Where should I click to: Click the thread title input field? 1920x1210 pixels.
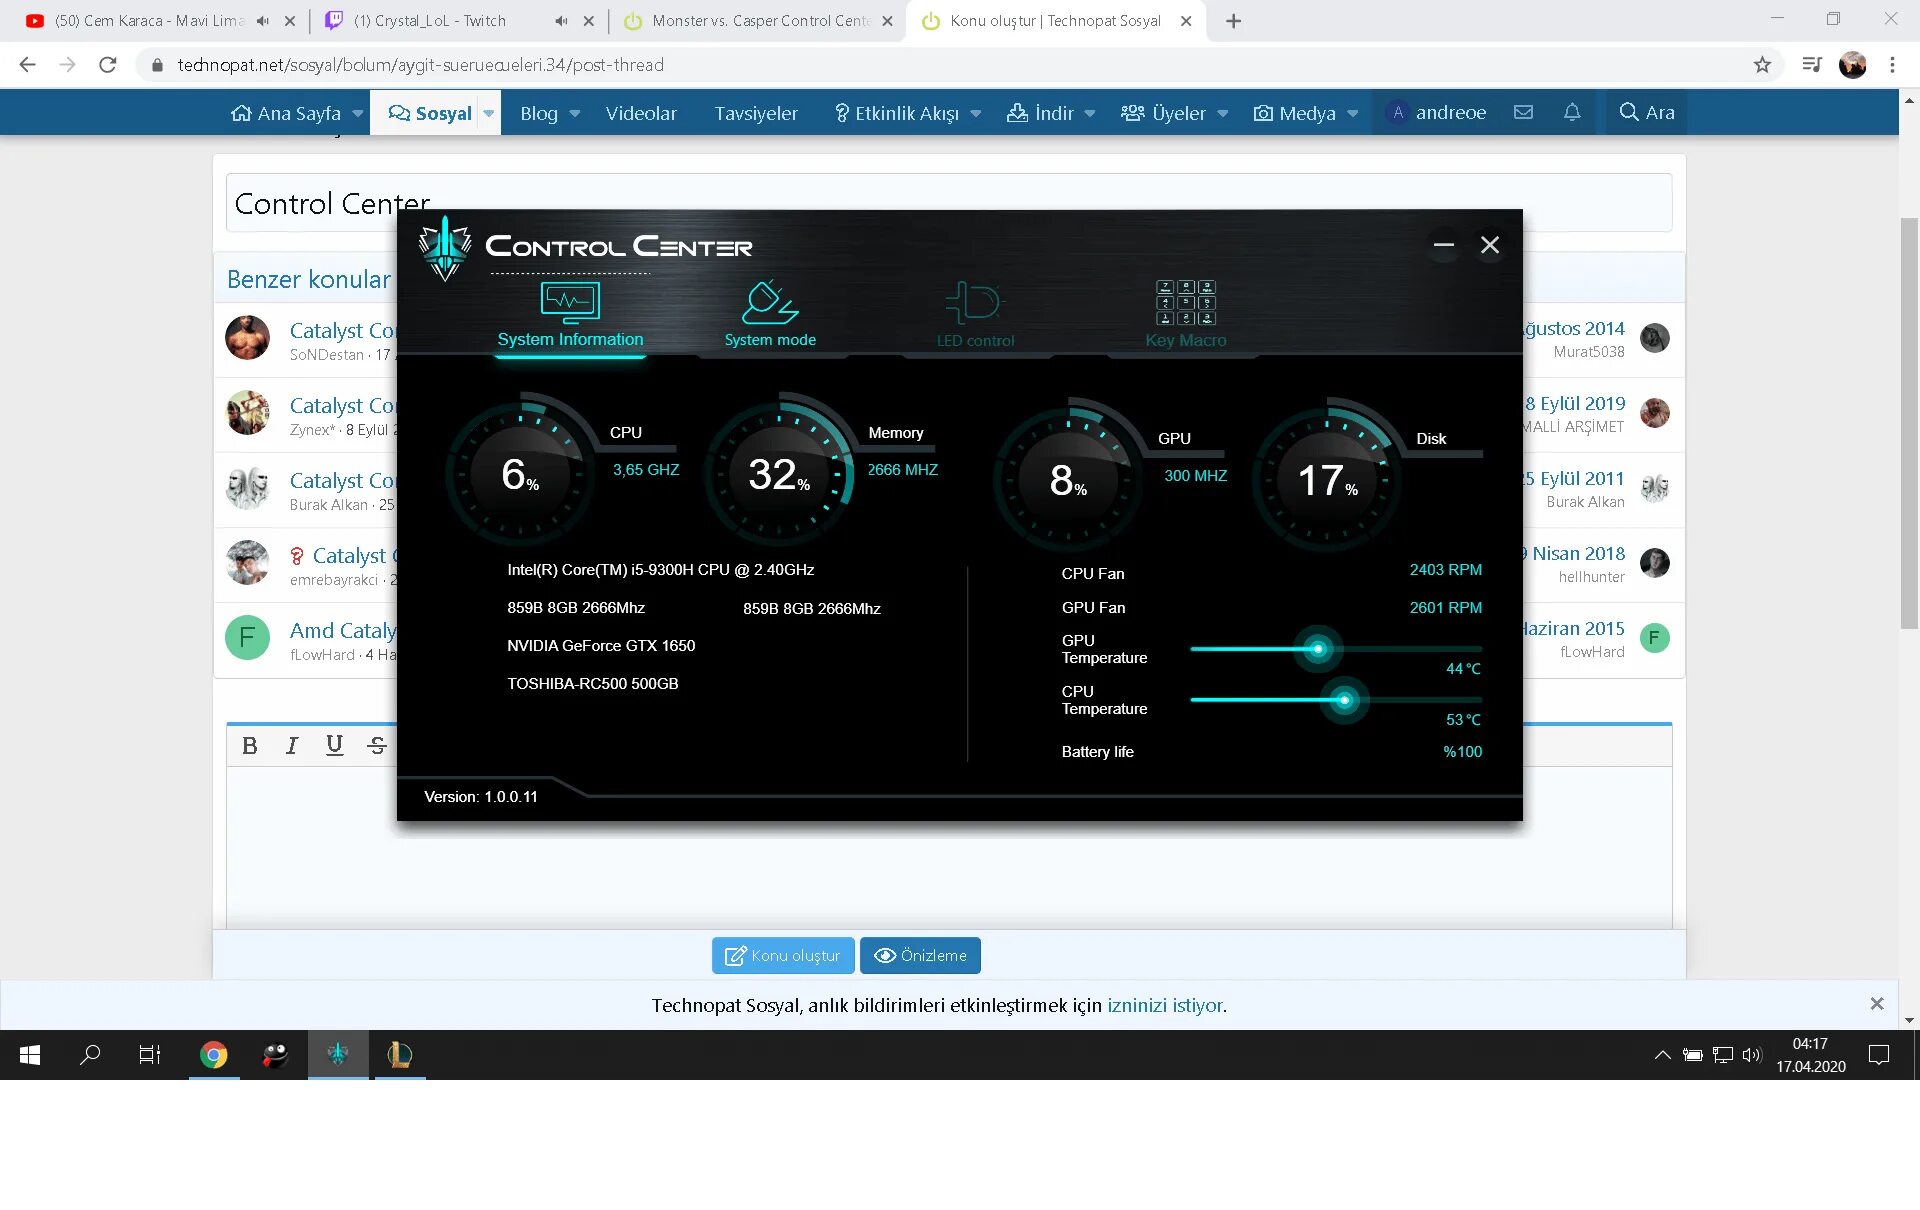(x=948, y=203)
